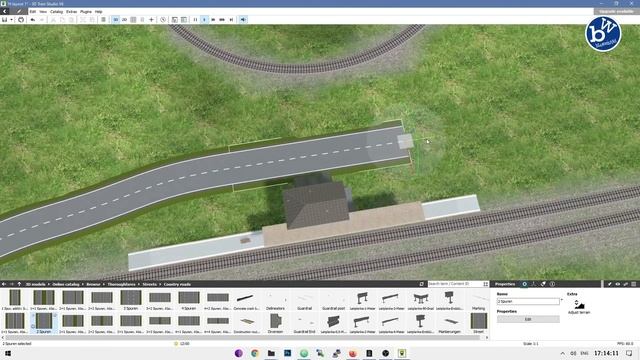Click 'Thoroughfares' breadcrumb

click(121, 284)
